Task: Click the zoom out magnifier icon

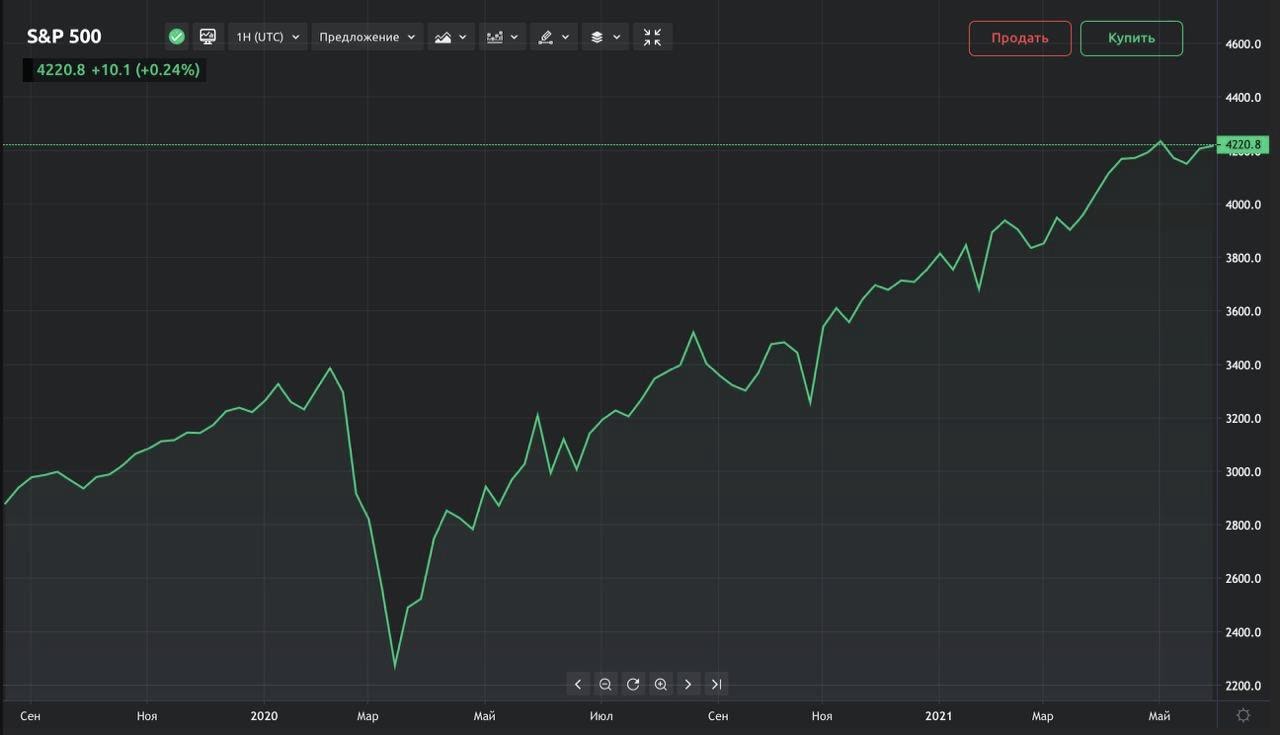Action: [605, 684]
